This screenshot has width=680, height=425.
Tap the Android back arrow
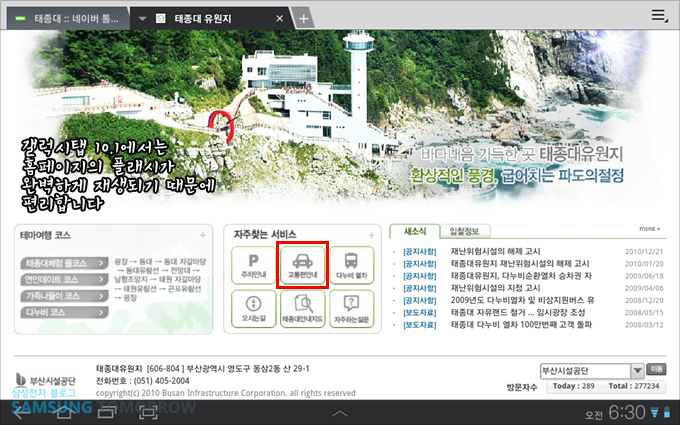[x=21, y=412]
